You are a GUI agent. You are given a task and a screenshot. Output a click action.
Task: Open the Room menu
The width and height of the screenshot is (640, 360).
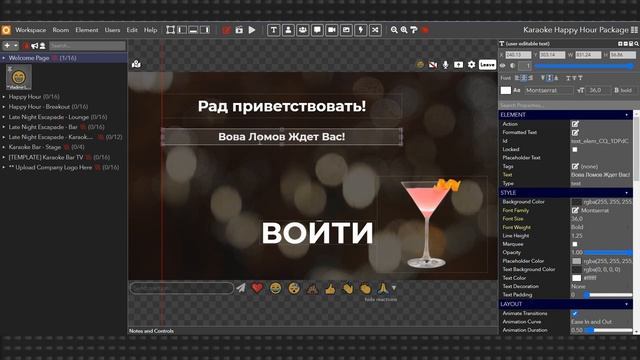60,30
